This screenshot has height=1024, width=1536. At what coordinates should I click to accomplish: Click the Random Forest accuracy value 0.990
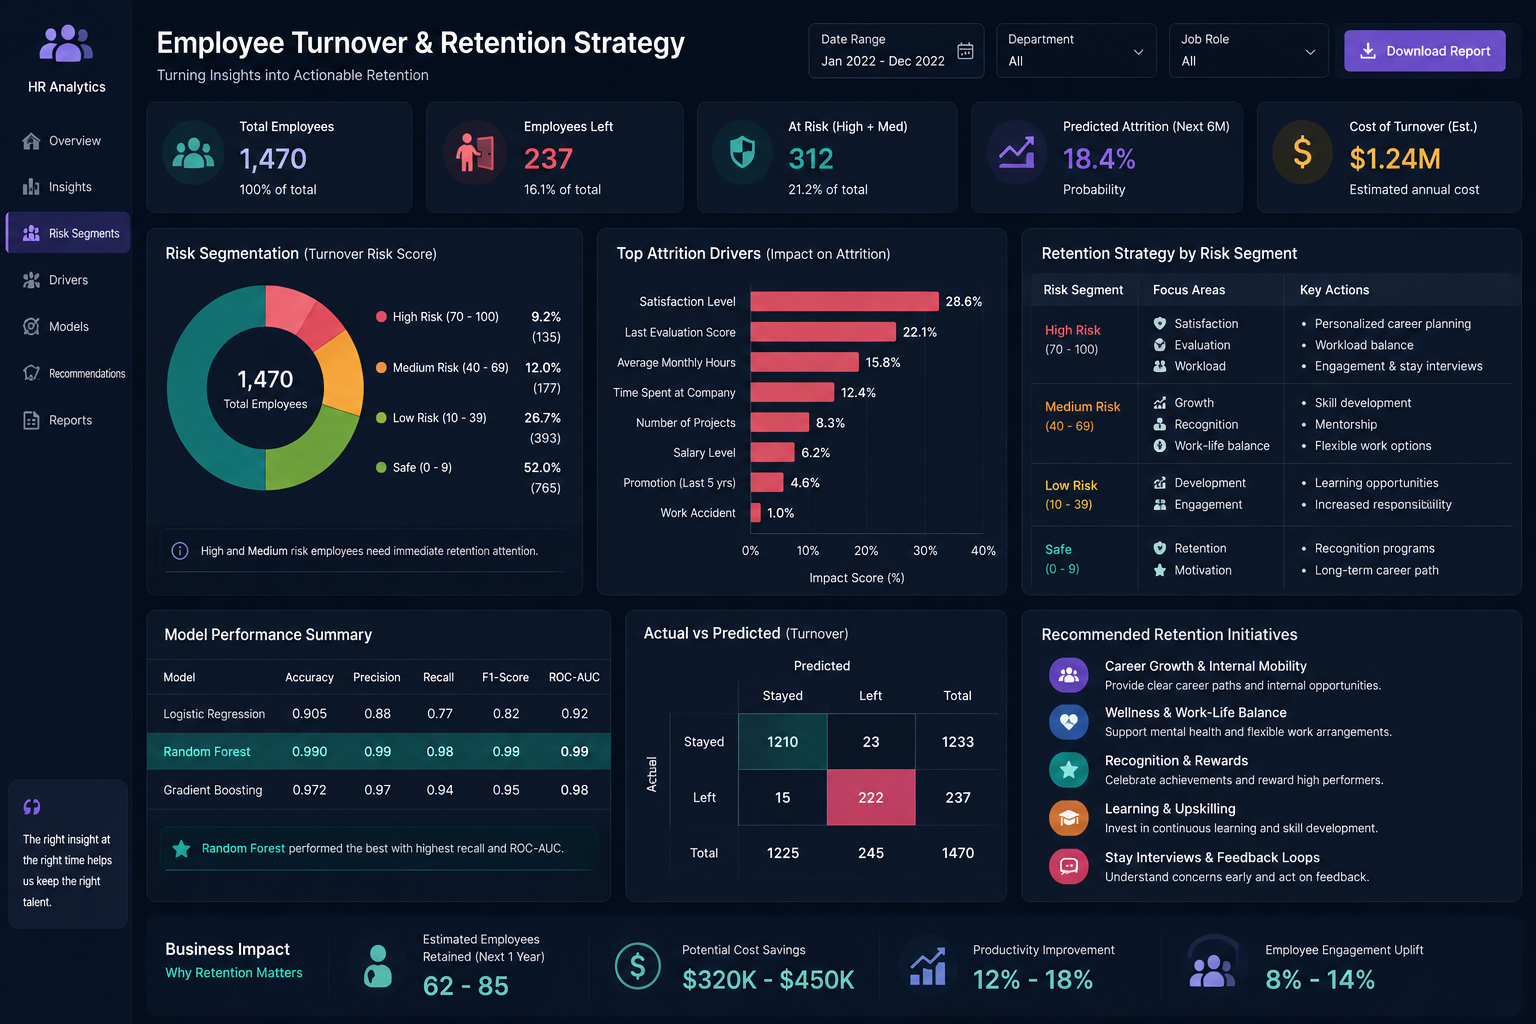pyautogui.click(x=309, y=752)
